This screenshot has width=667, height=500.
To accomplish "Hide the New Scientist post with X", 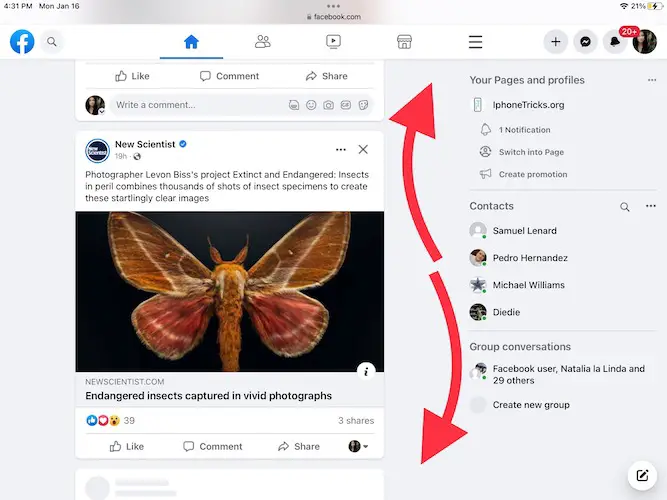I will pos(363,149).
